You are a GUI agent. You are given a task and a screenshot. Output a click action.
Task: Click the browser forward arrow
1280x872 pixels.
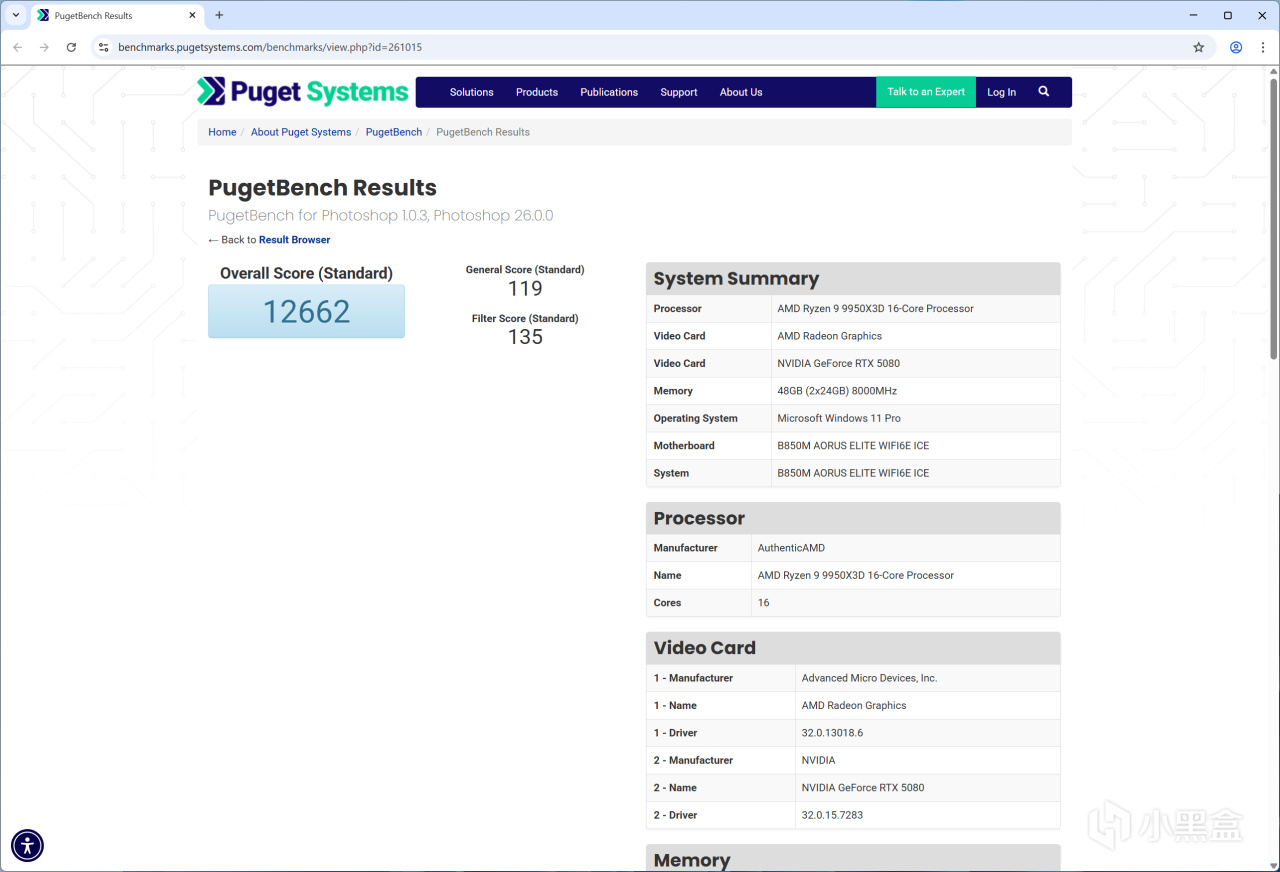pyautogui.click(x=44, y=47)
